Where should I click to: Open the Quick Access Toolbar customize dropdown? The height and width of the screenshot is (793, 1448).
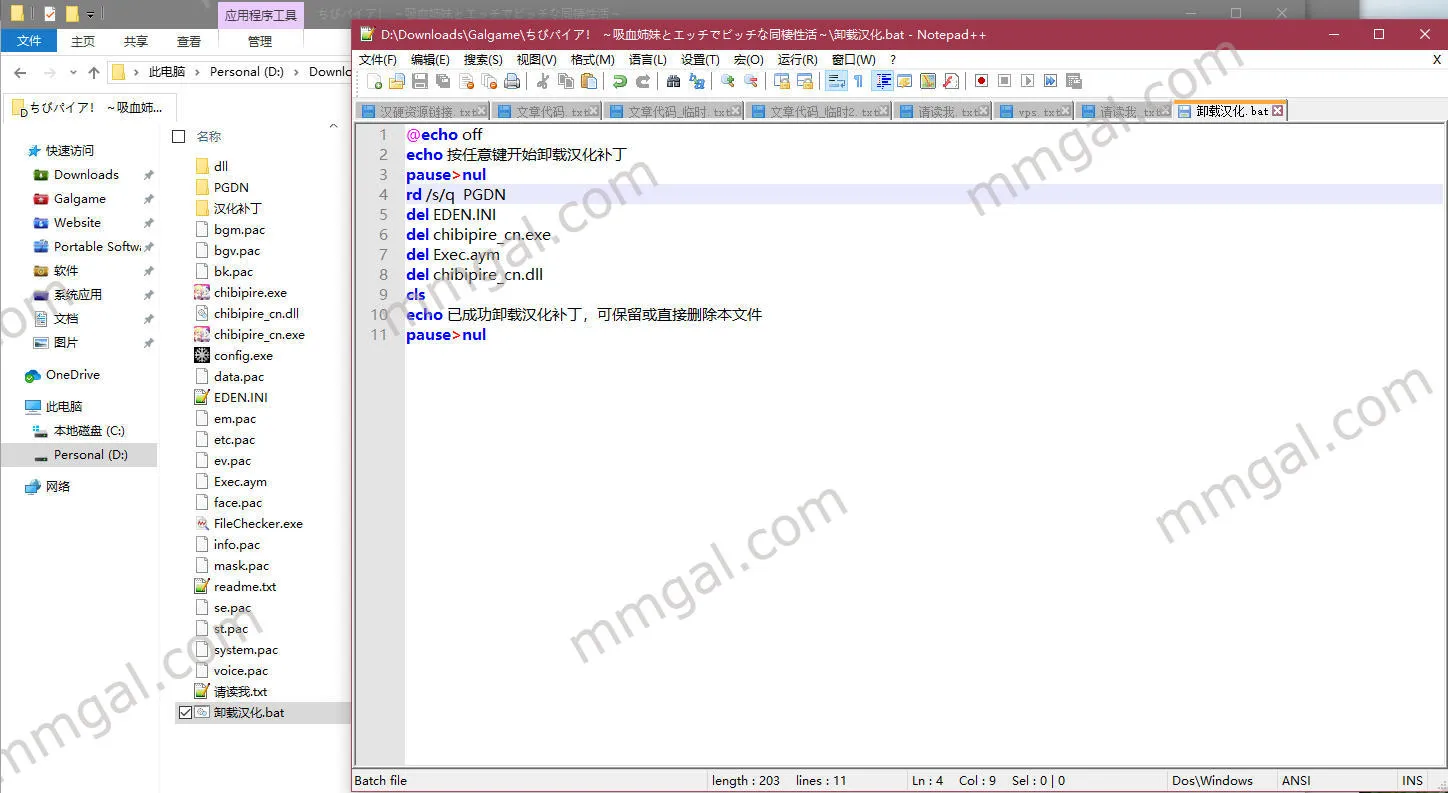[90, 14]
